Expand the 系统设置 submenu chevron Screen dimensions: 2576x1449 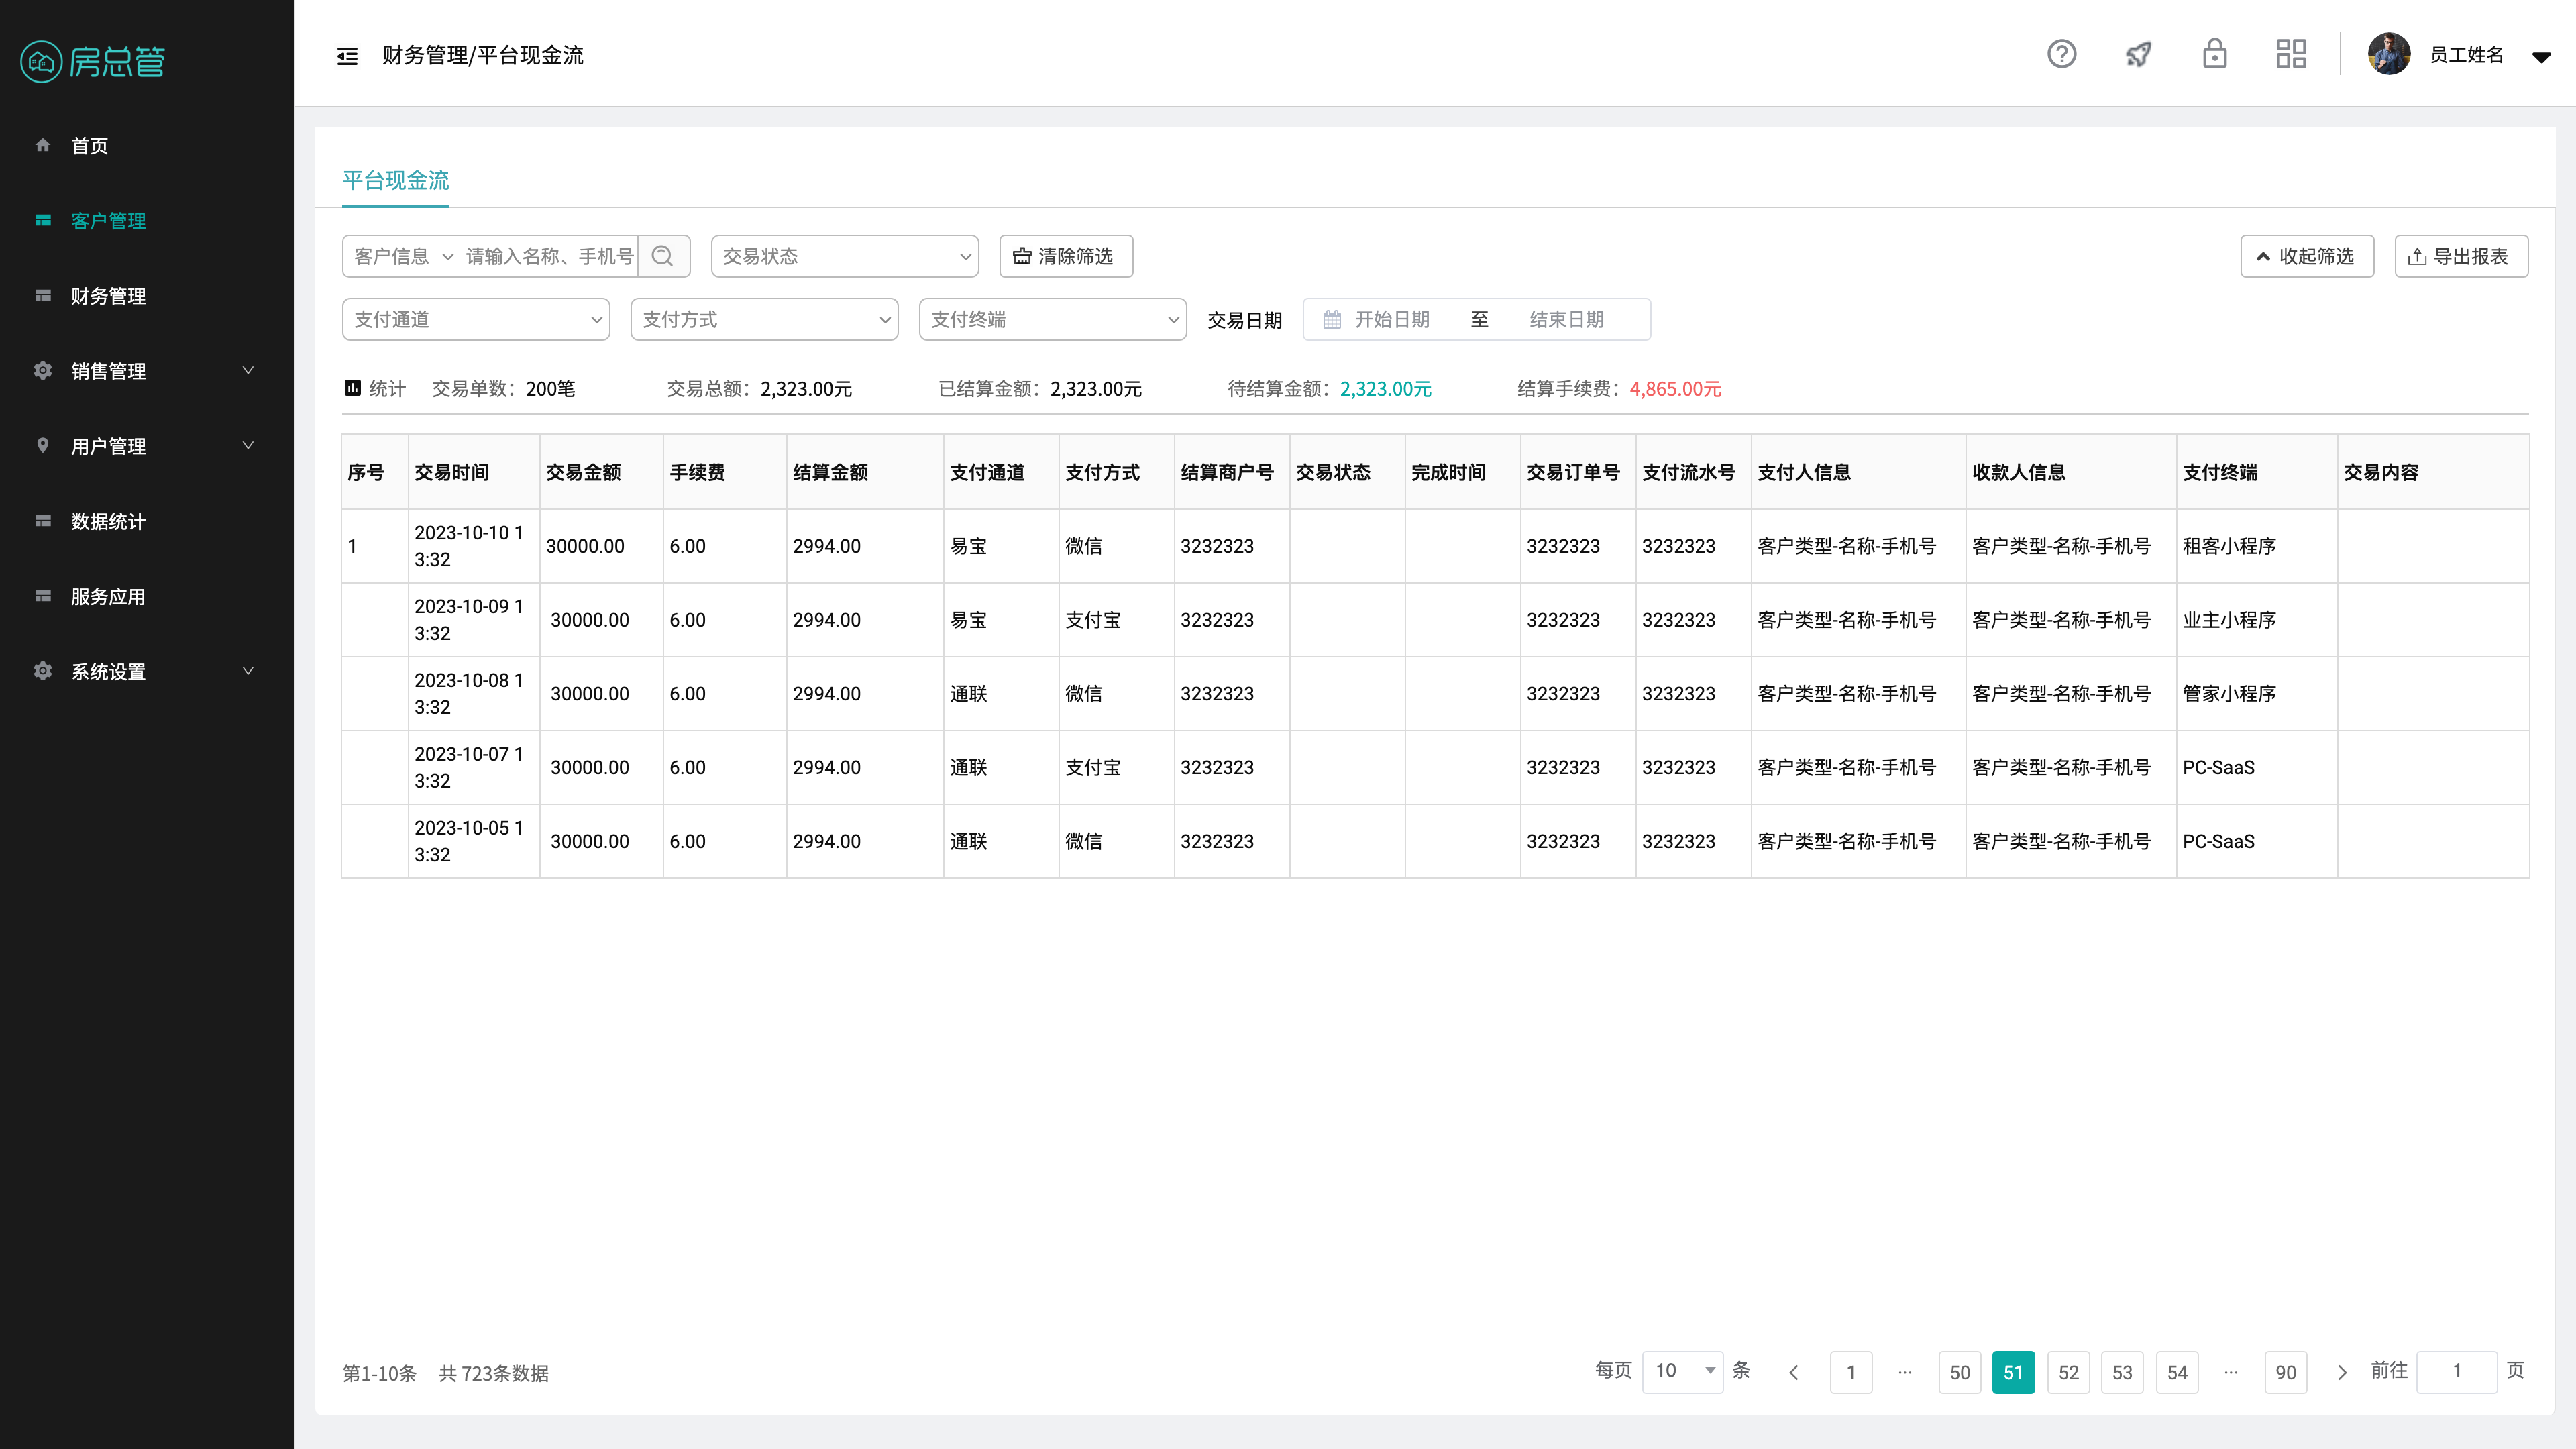coord(248,671)
